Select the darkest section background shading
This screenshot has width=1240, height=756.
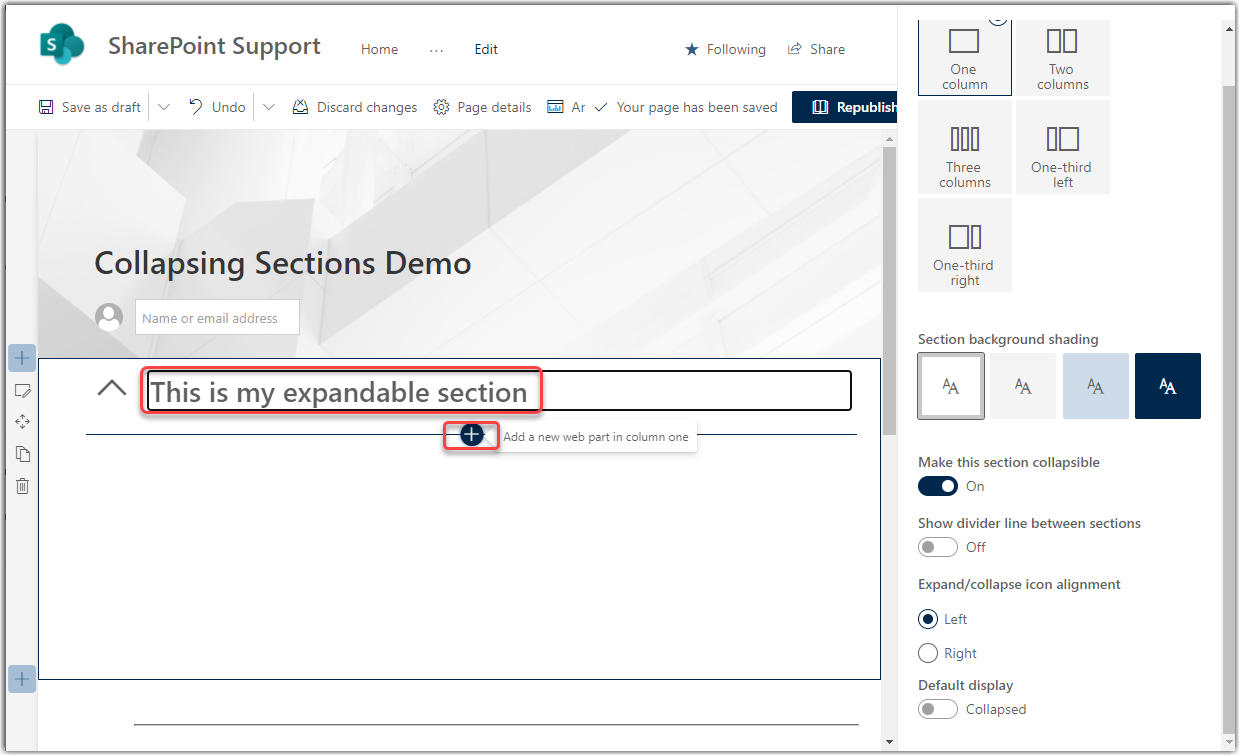click(x=1167, y=386)
